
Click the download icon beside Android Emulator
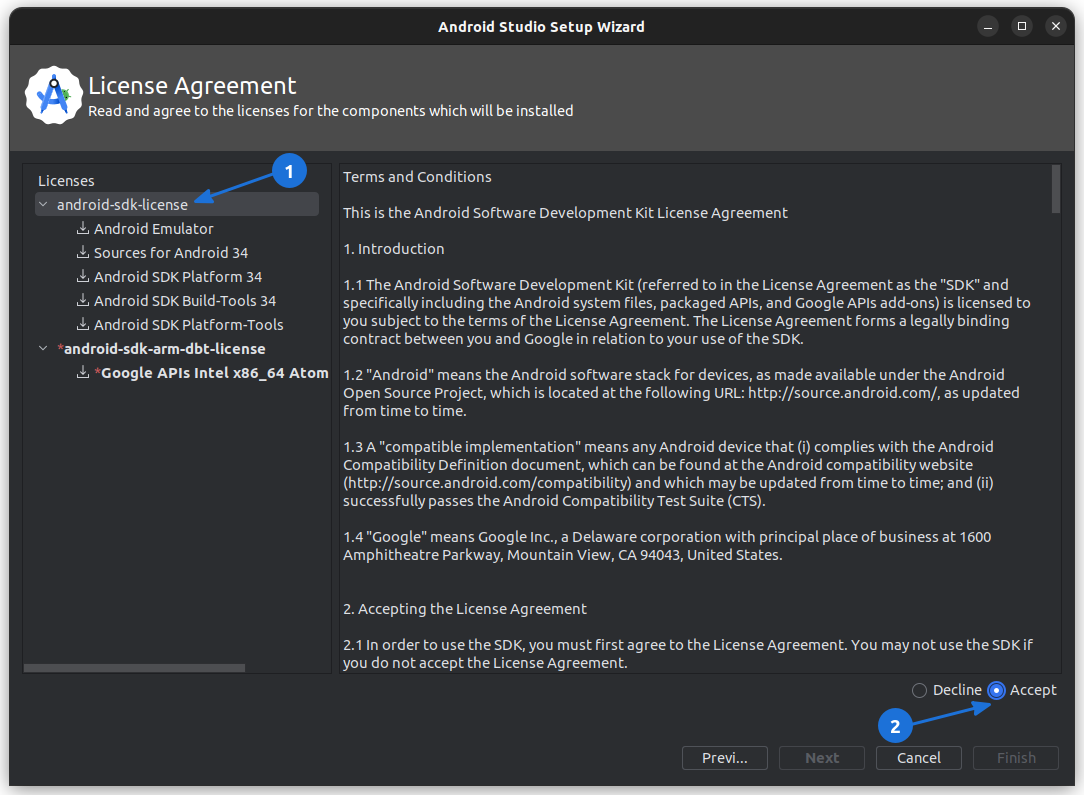coord(83,228)
